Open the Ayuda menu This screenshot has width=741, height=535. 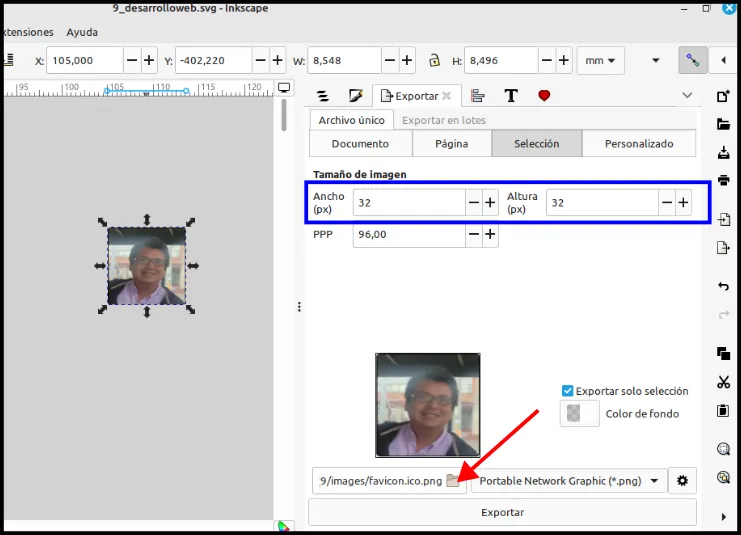[x=82, y=32]
